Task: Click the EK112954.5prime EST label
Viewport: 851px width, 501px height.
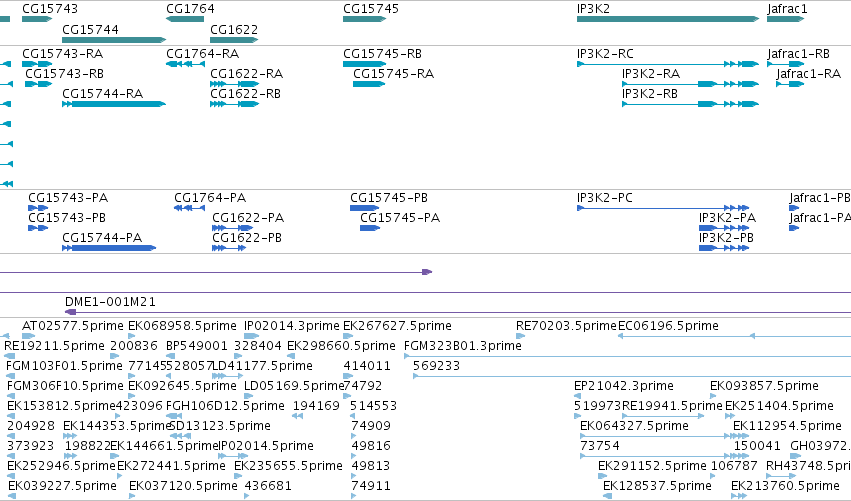Action: pos(787,426)
